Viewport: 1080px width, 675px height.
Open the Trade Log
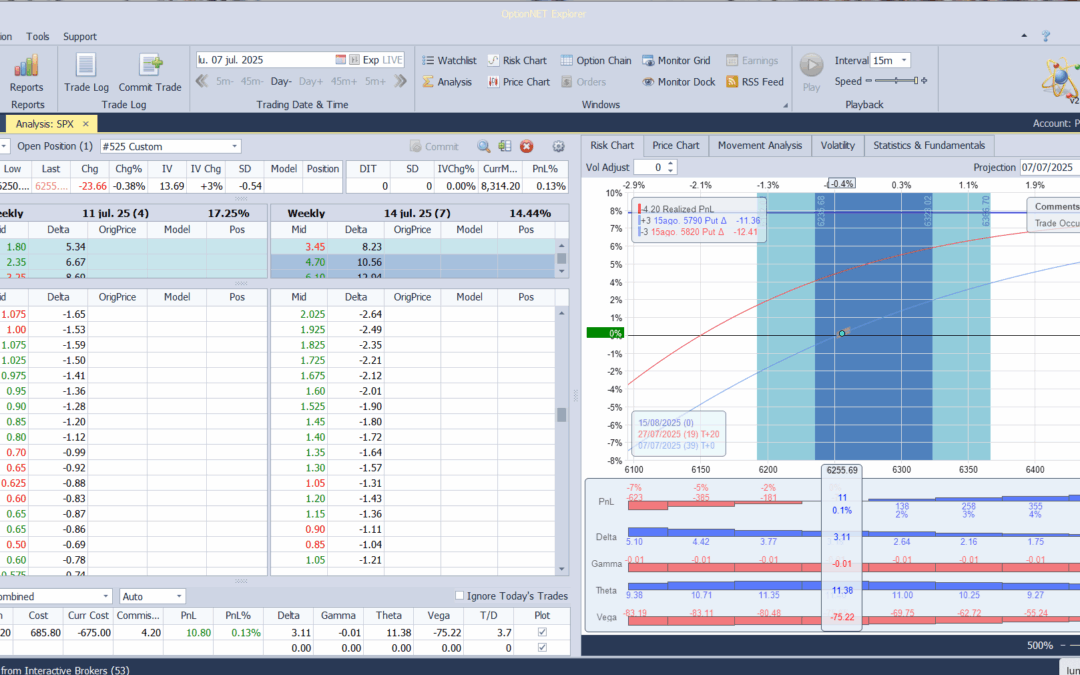[86, 73]
